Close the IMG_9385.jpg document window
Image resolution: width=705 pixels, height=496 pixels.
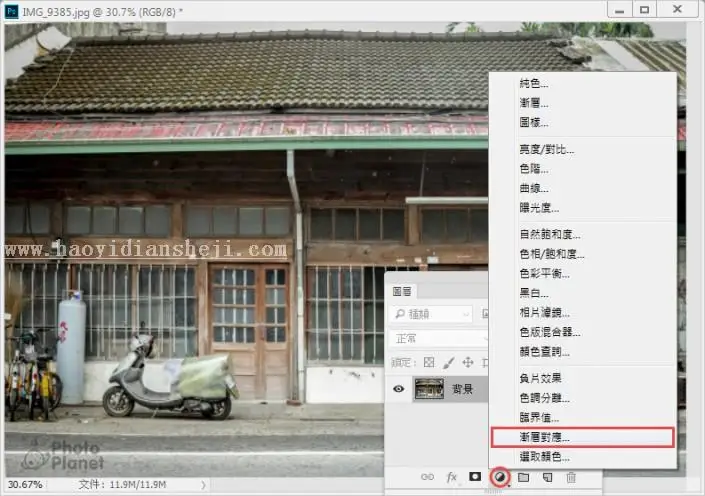678,10
